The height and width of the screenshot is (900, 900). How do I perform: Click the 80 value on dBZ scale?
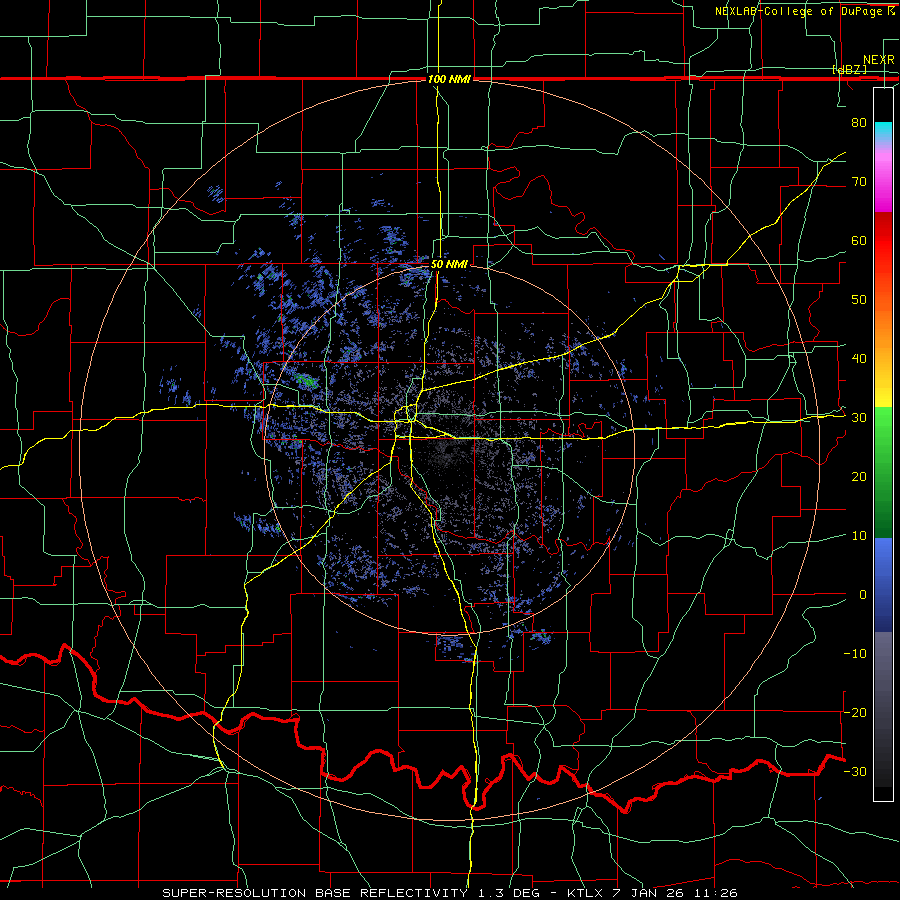(859, 122)
